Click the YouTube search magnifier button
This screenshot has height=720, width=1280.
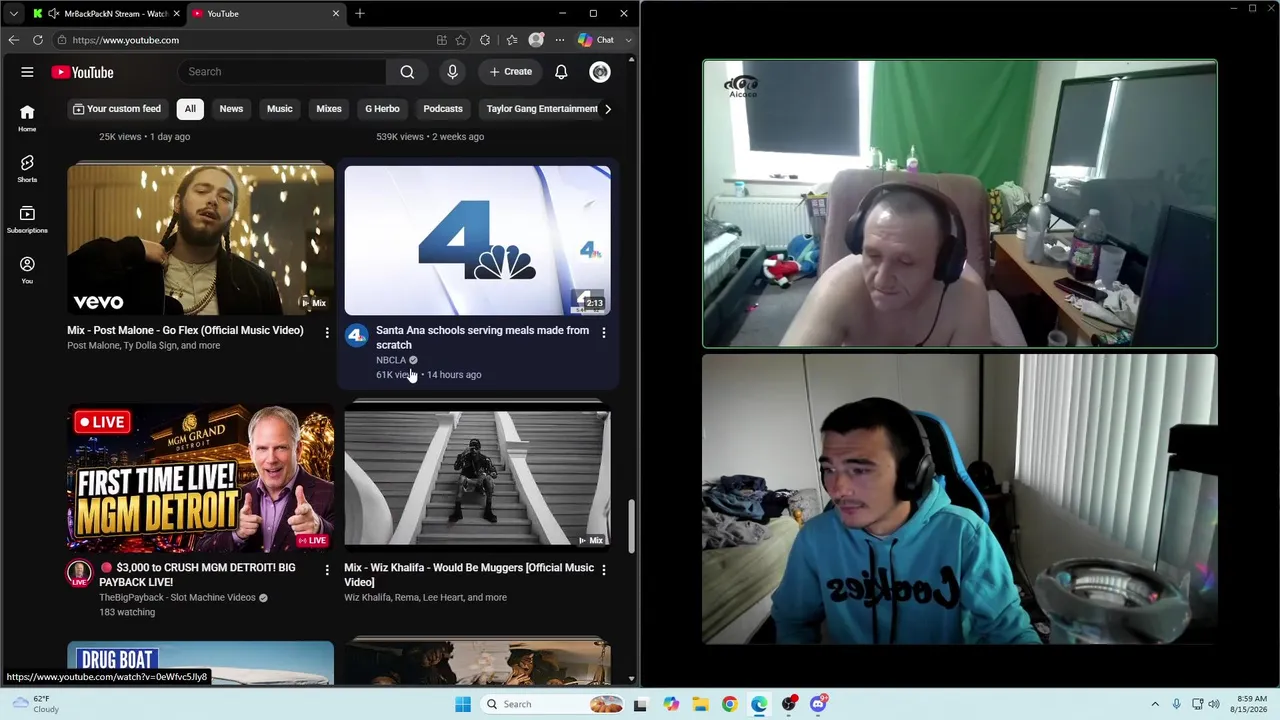coord(407,72)
